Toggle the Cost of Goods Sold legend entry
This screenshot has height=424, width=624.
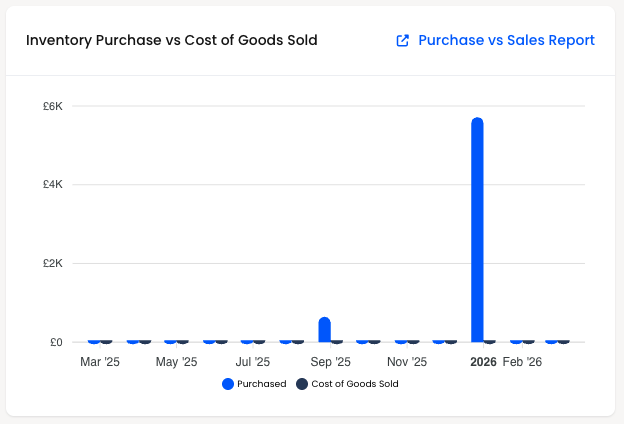[x=347, y=384]
